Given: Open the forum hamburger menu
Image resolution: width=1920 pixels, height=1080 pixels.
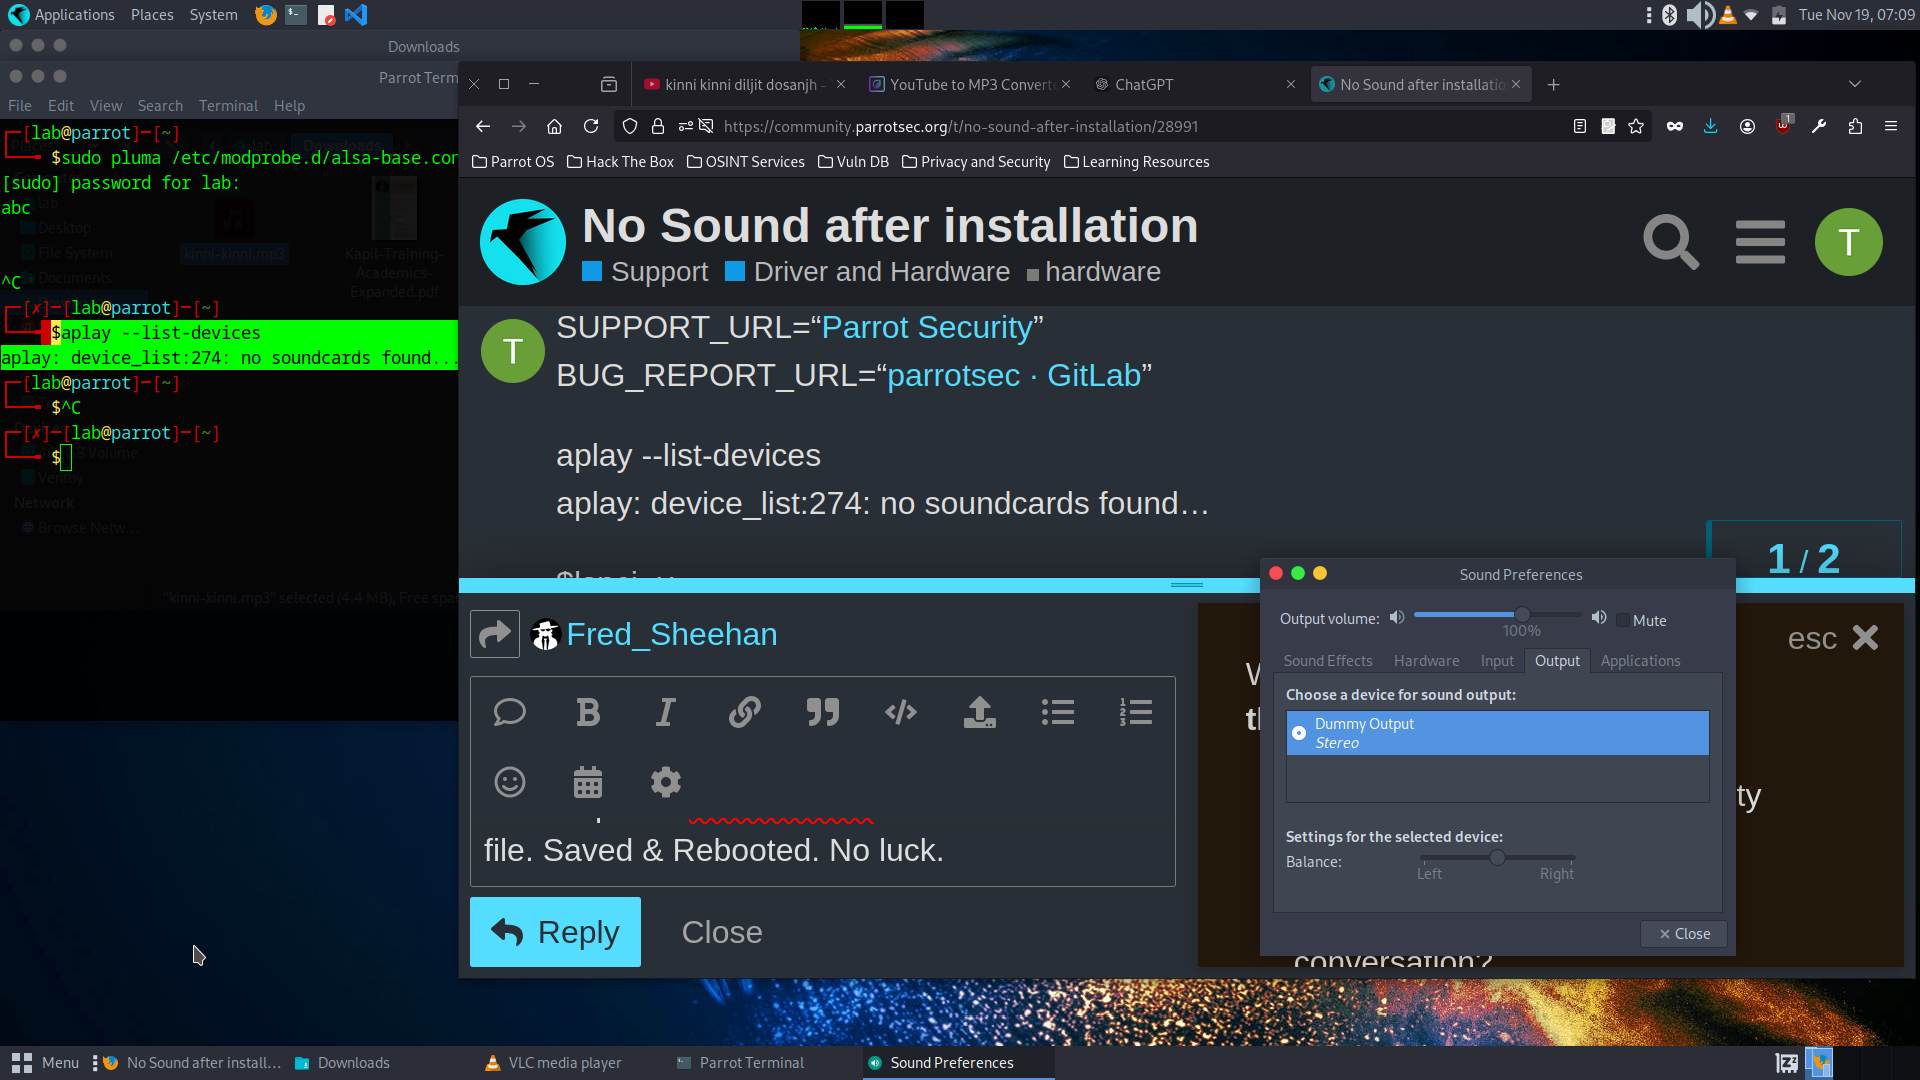Looking at the screenshot, I should 1760,242.
